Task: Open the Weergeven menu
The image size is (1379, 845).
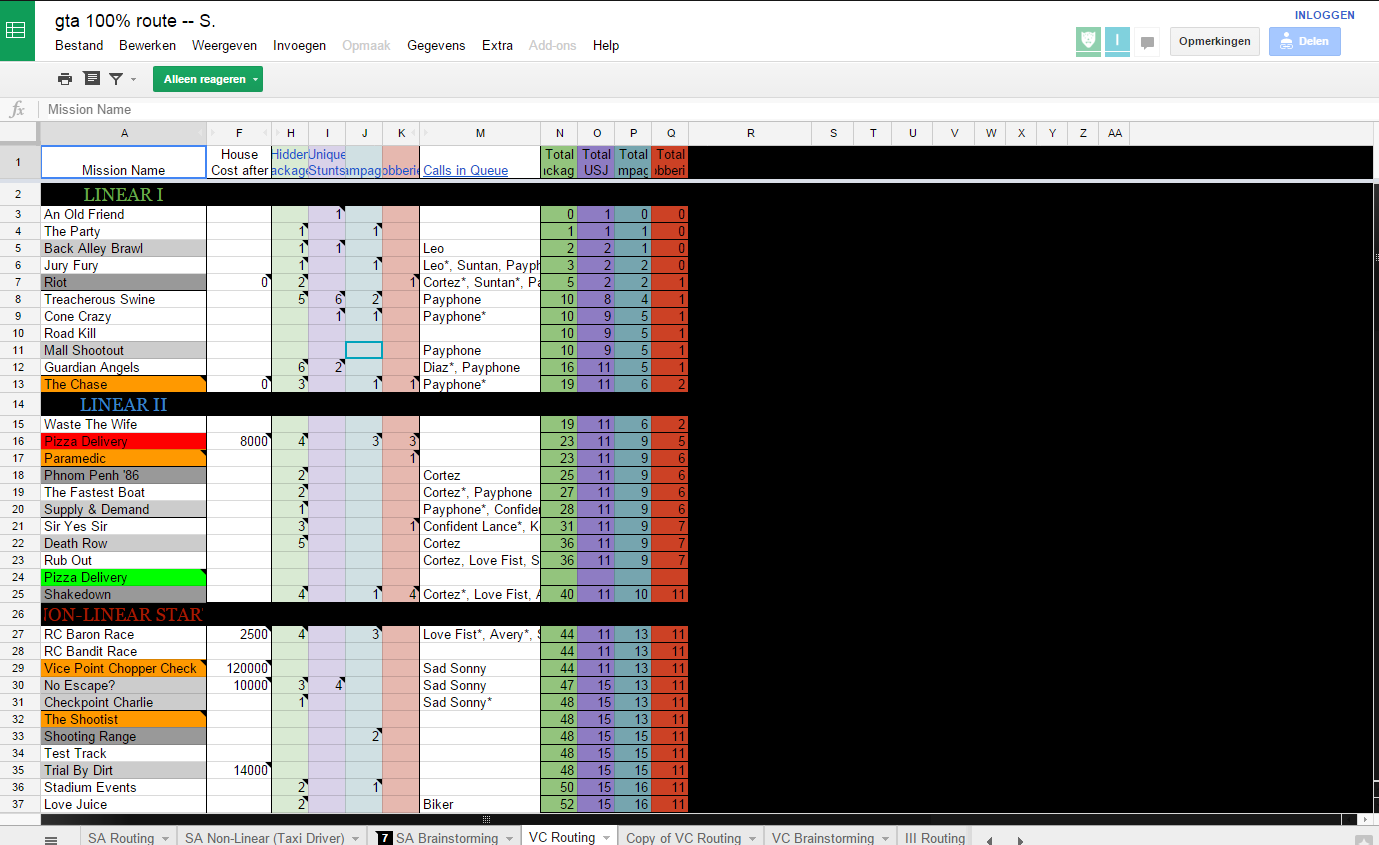Action: [x=224, y=45]
